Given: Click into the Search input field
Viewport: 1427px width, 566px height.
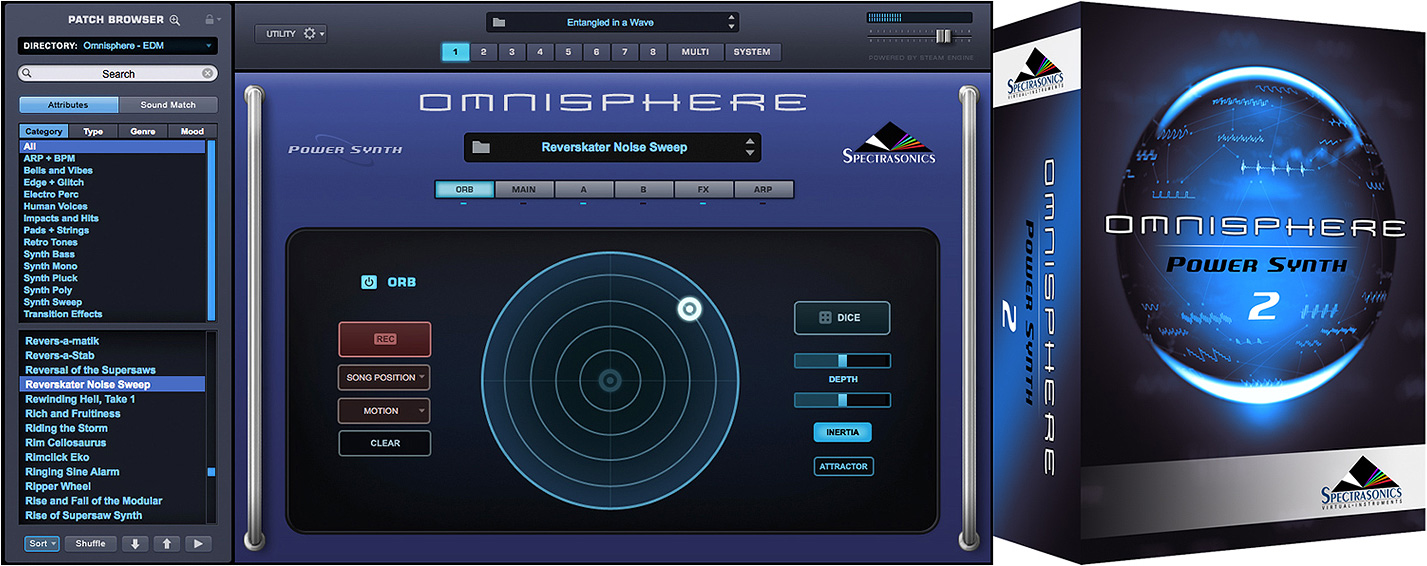Looking at the screenshot, I should (x=118, y=73).
